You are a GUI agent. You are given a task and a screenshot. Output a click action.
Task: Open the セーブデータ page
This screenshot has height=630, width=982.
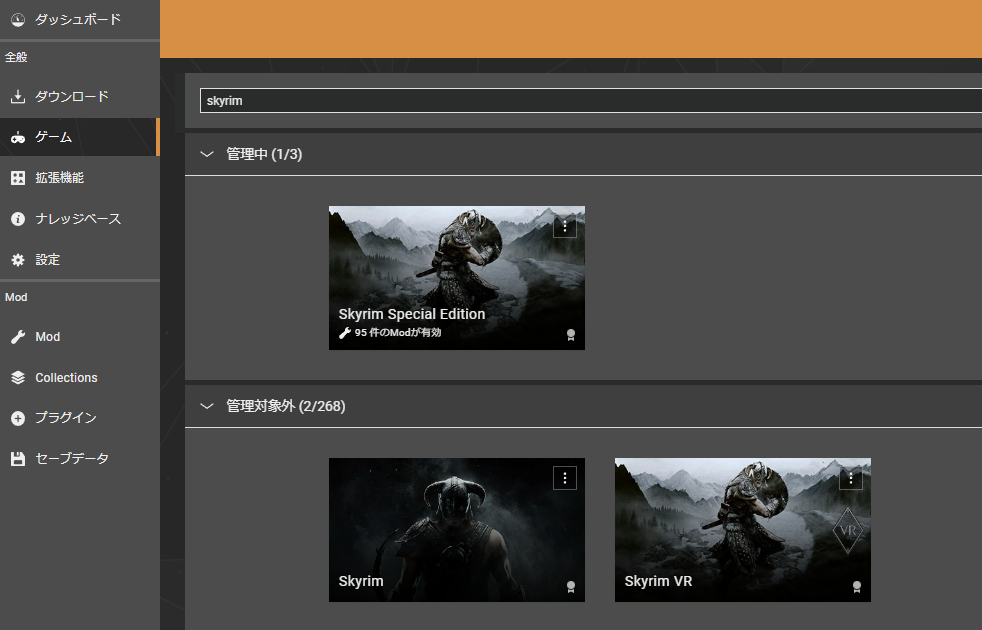pos(80,459)
